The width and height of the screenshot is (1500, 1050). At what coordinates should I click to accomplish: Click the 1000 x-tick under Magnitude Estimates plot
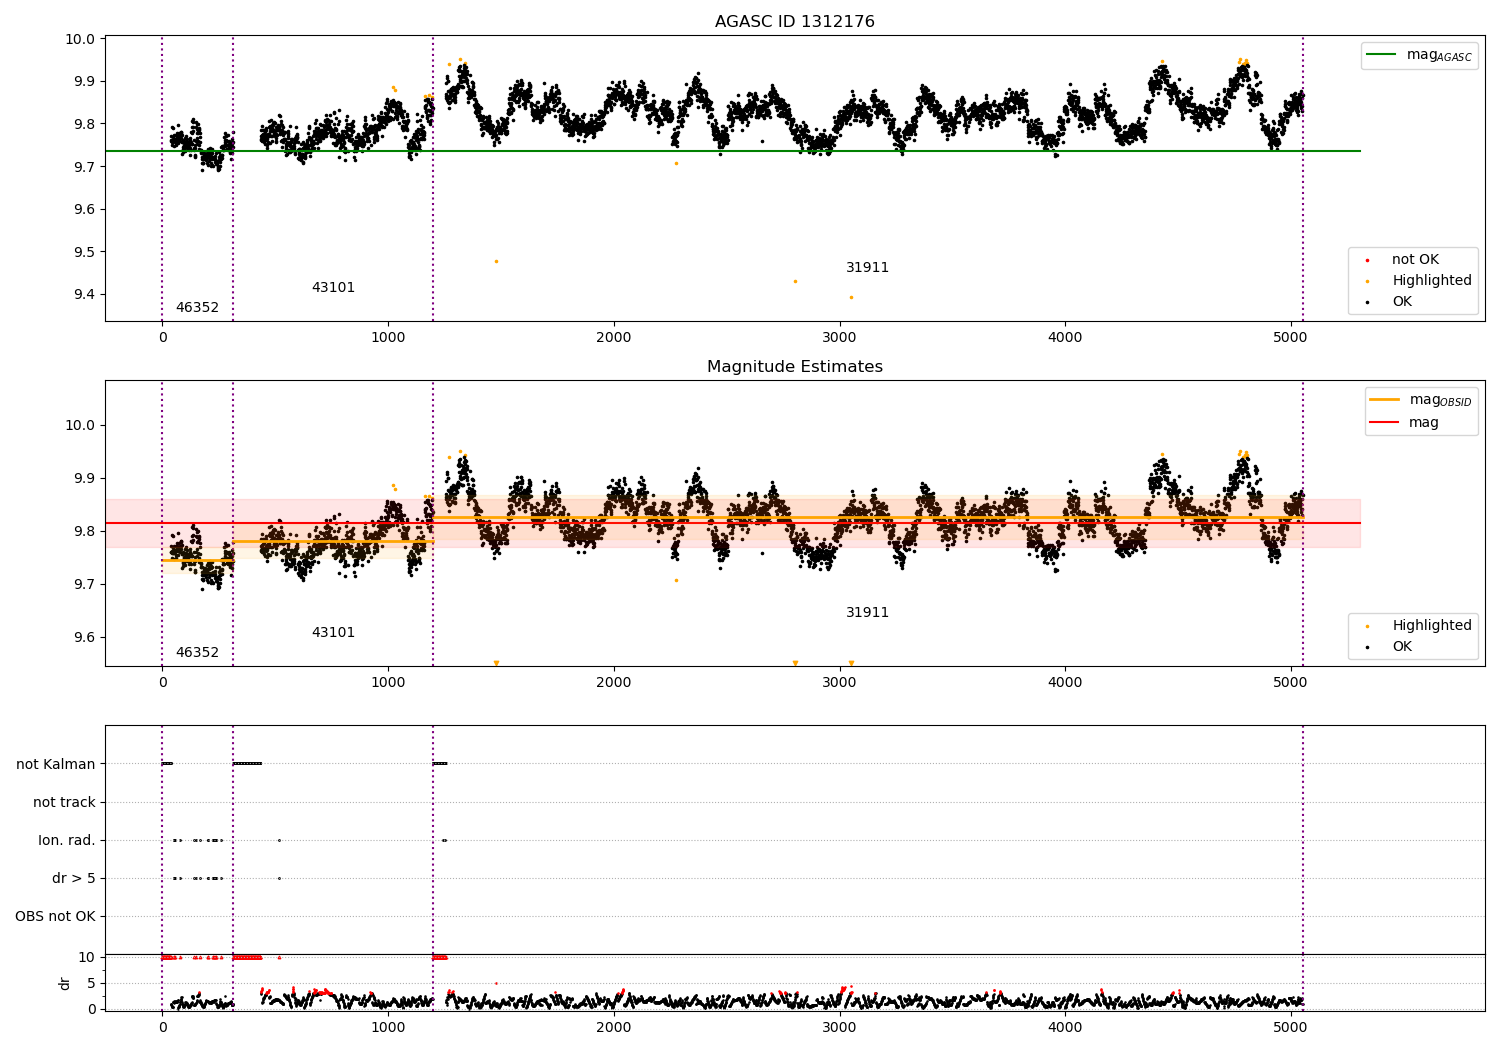[388, 683]
